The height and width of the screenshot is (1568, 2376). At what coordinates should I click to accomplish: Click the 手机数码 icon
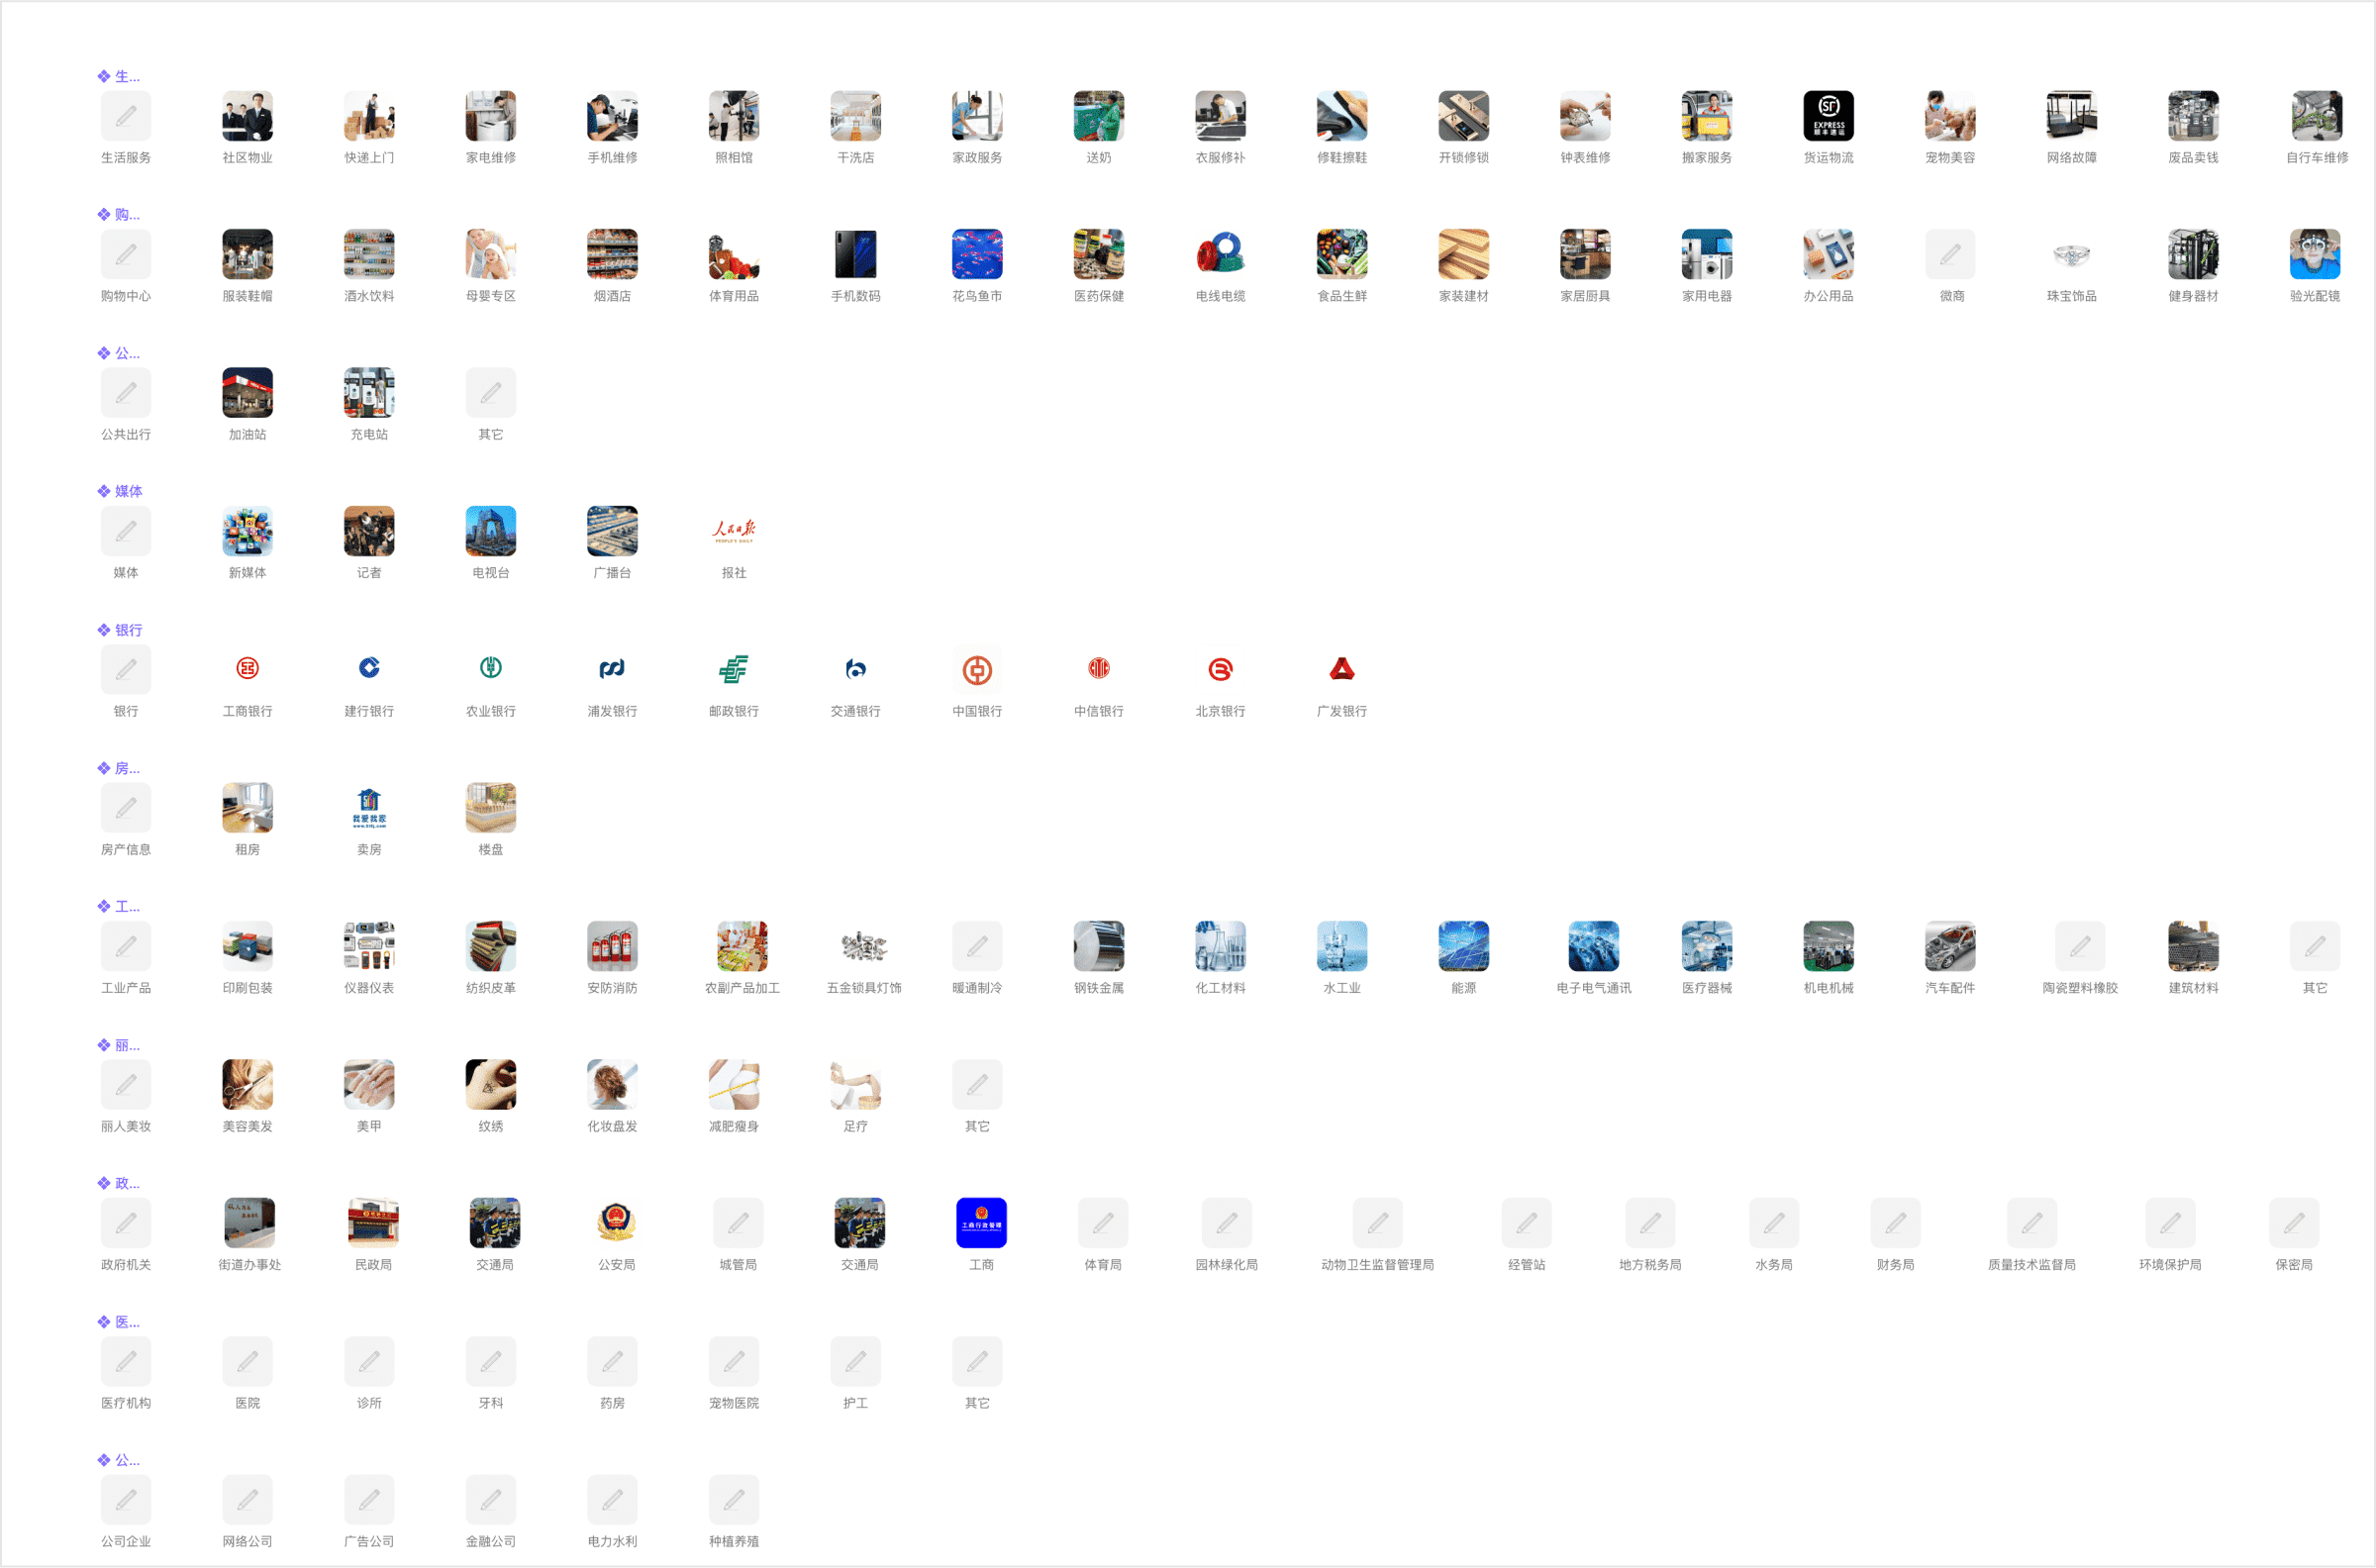(x=856, y=254)
